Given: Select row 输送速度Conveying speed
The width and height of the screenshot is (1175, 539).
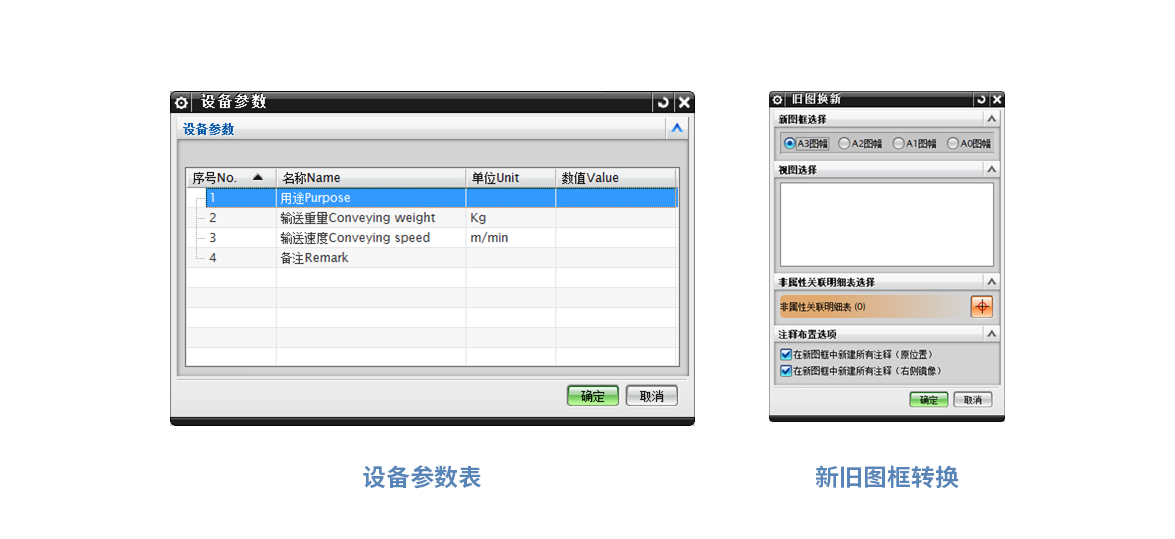Looking at the screenshot, I should 432,238.
